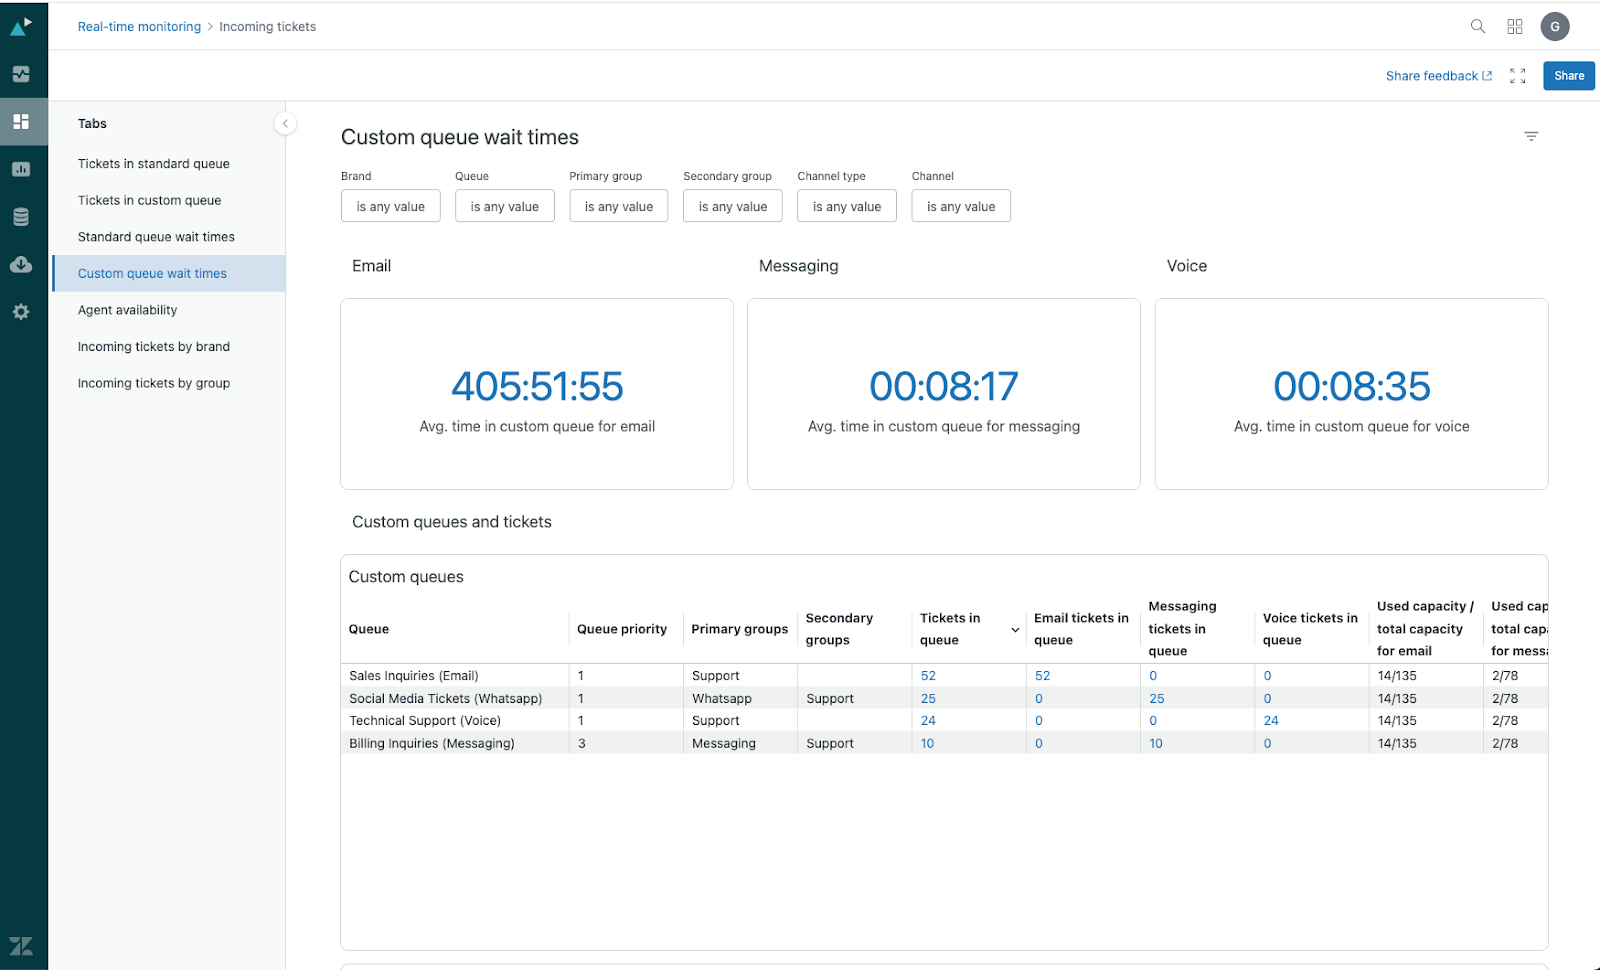The width and height of the screenshot is (1600, 970).
Task: Open the Brand filter dropdown
Action: click(x=390, y=207)
